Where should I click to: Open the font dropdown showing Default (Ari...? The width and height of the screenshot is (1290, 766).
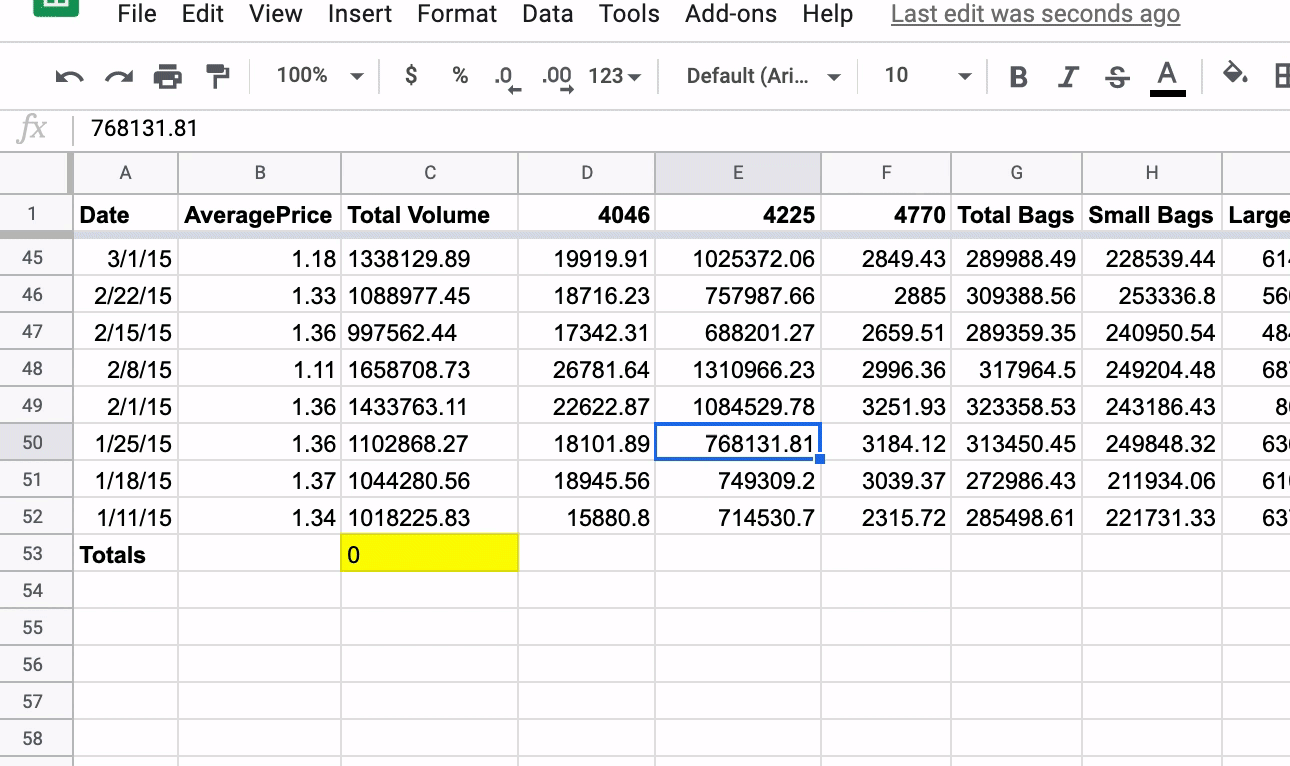click(x=758, y=75)
